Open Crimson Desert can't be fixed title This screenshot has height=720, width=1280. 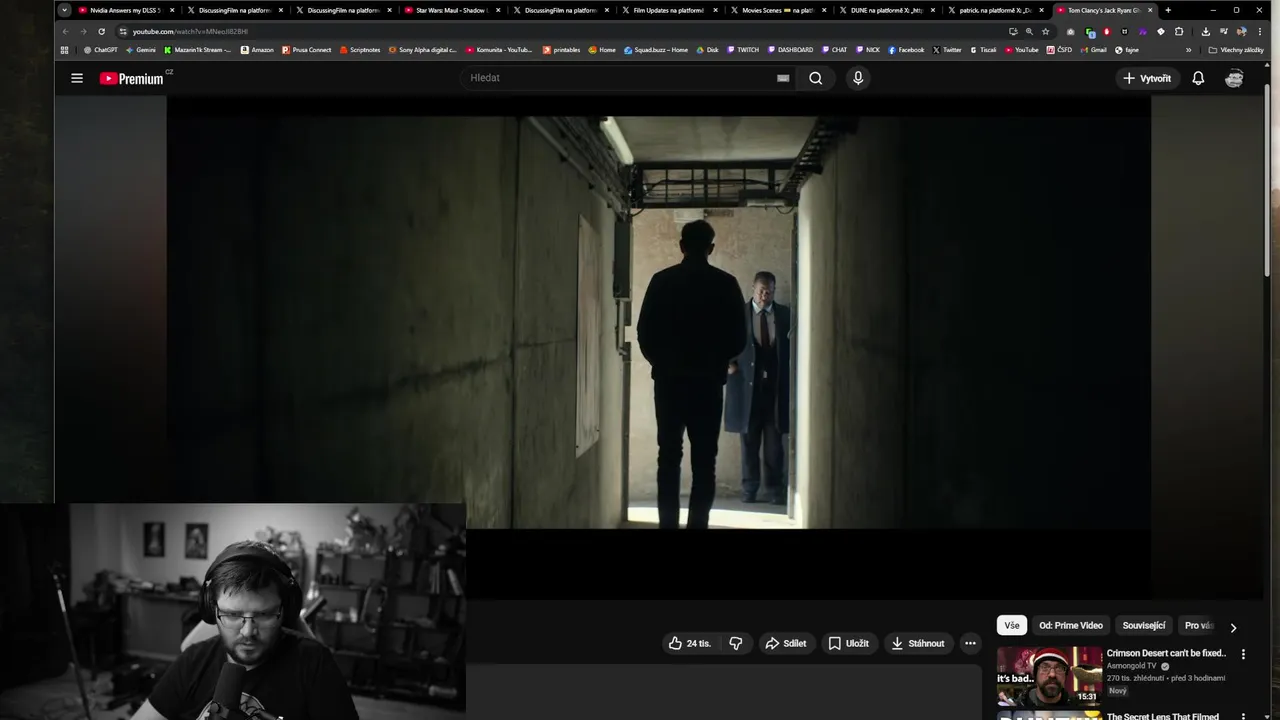pos(1166,653)
